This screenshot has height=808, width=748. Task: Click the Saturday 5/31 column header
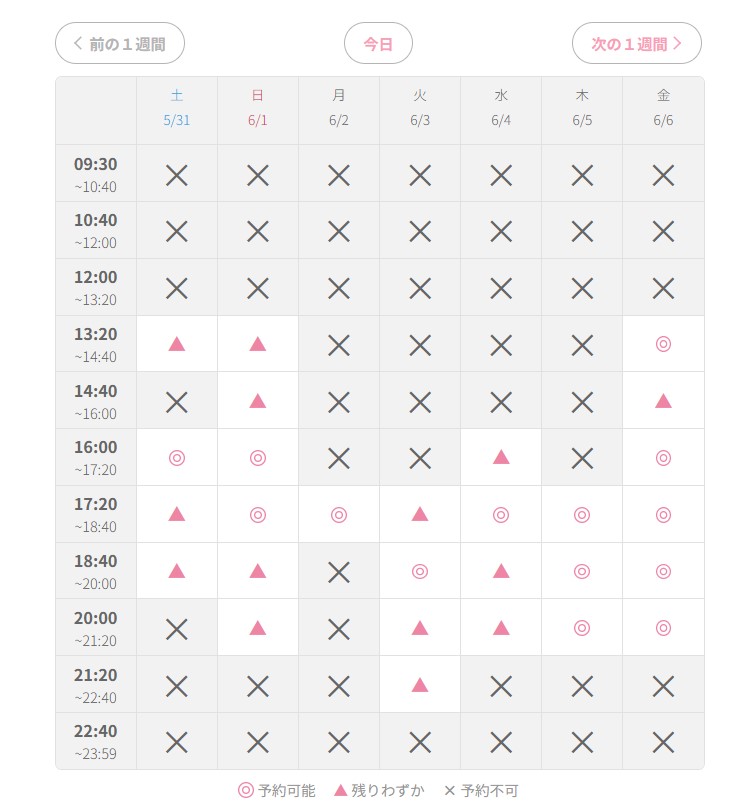click(177, 108)
